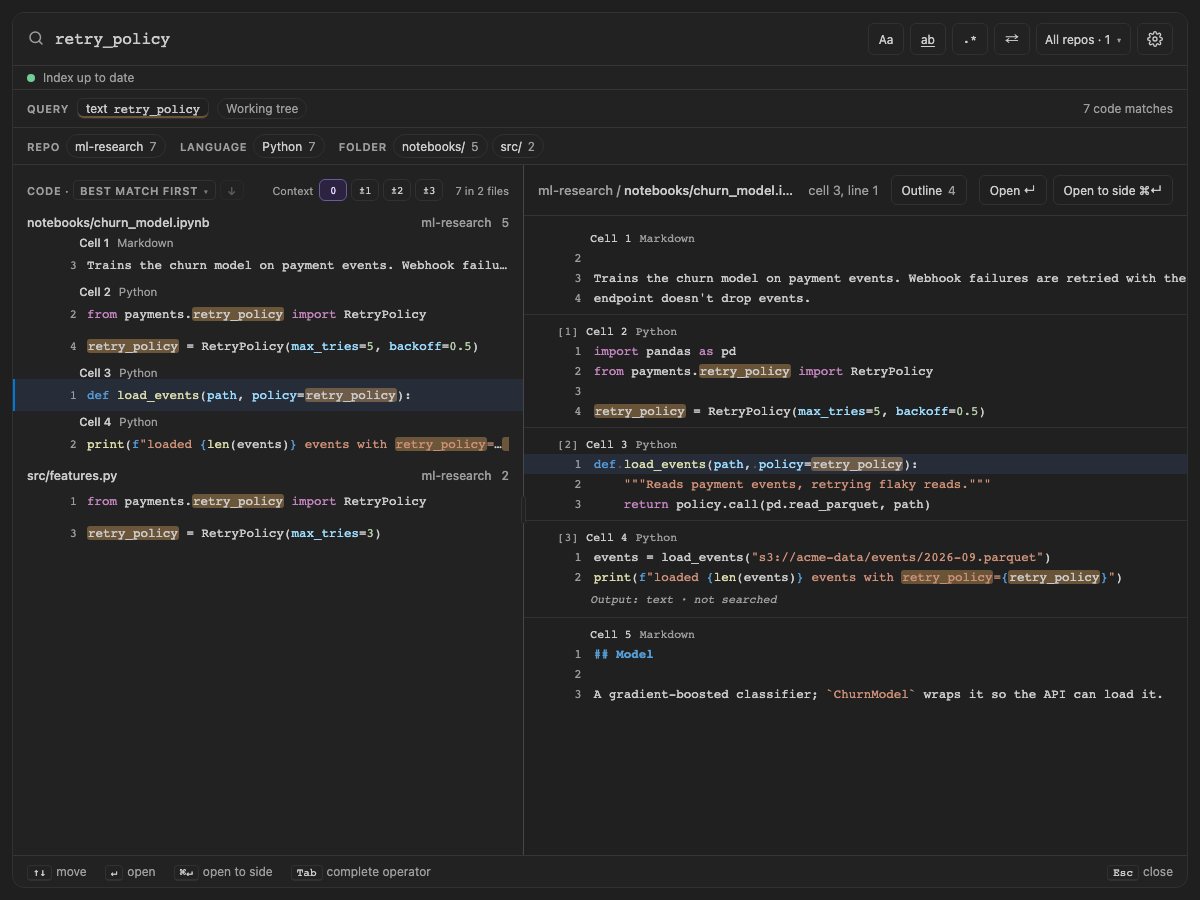Click 'import pandas as pd' preview line
This screenshot has height=900, width=1200.
[665, 352]
